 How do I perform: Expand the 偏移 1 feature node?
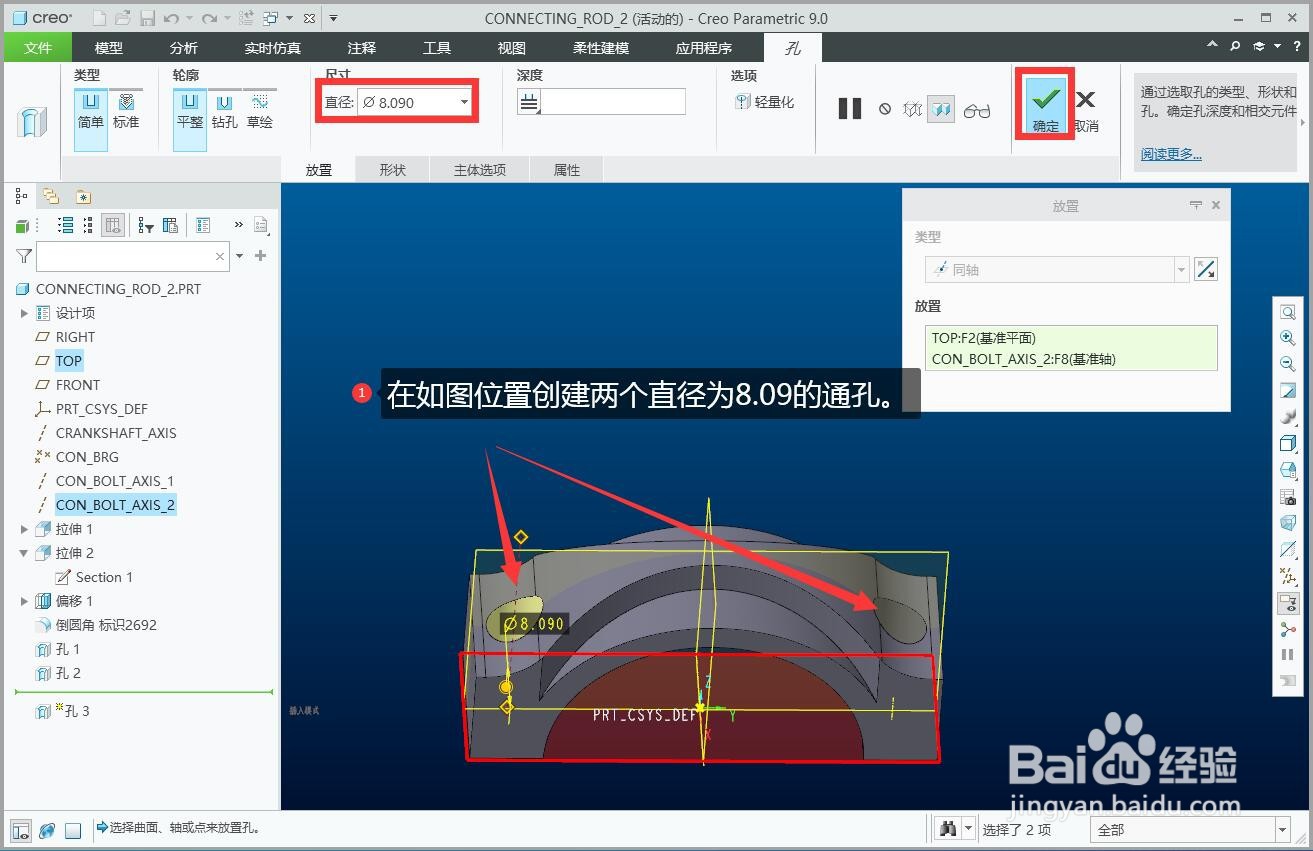pos(24,601)
